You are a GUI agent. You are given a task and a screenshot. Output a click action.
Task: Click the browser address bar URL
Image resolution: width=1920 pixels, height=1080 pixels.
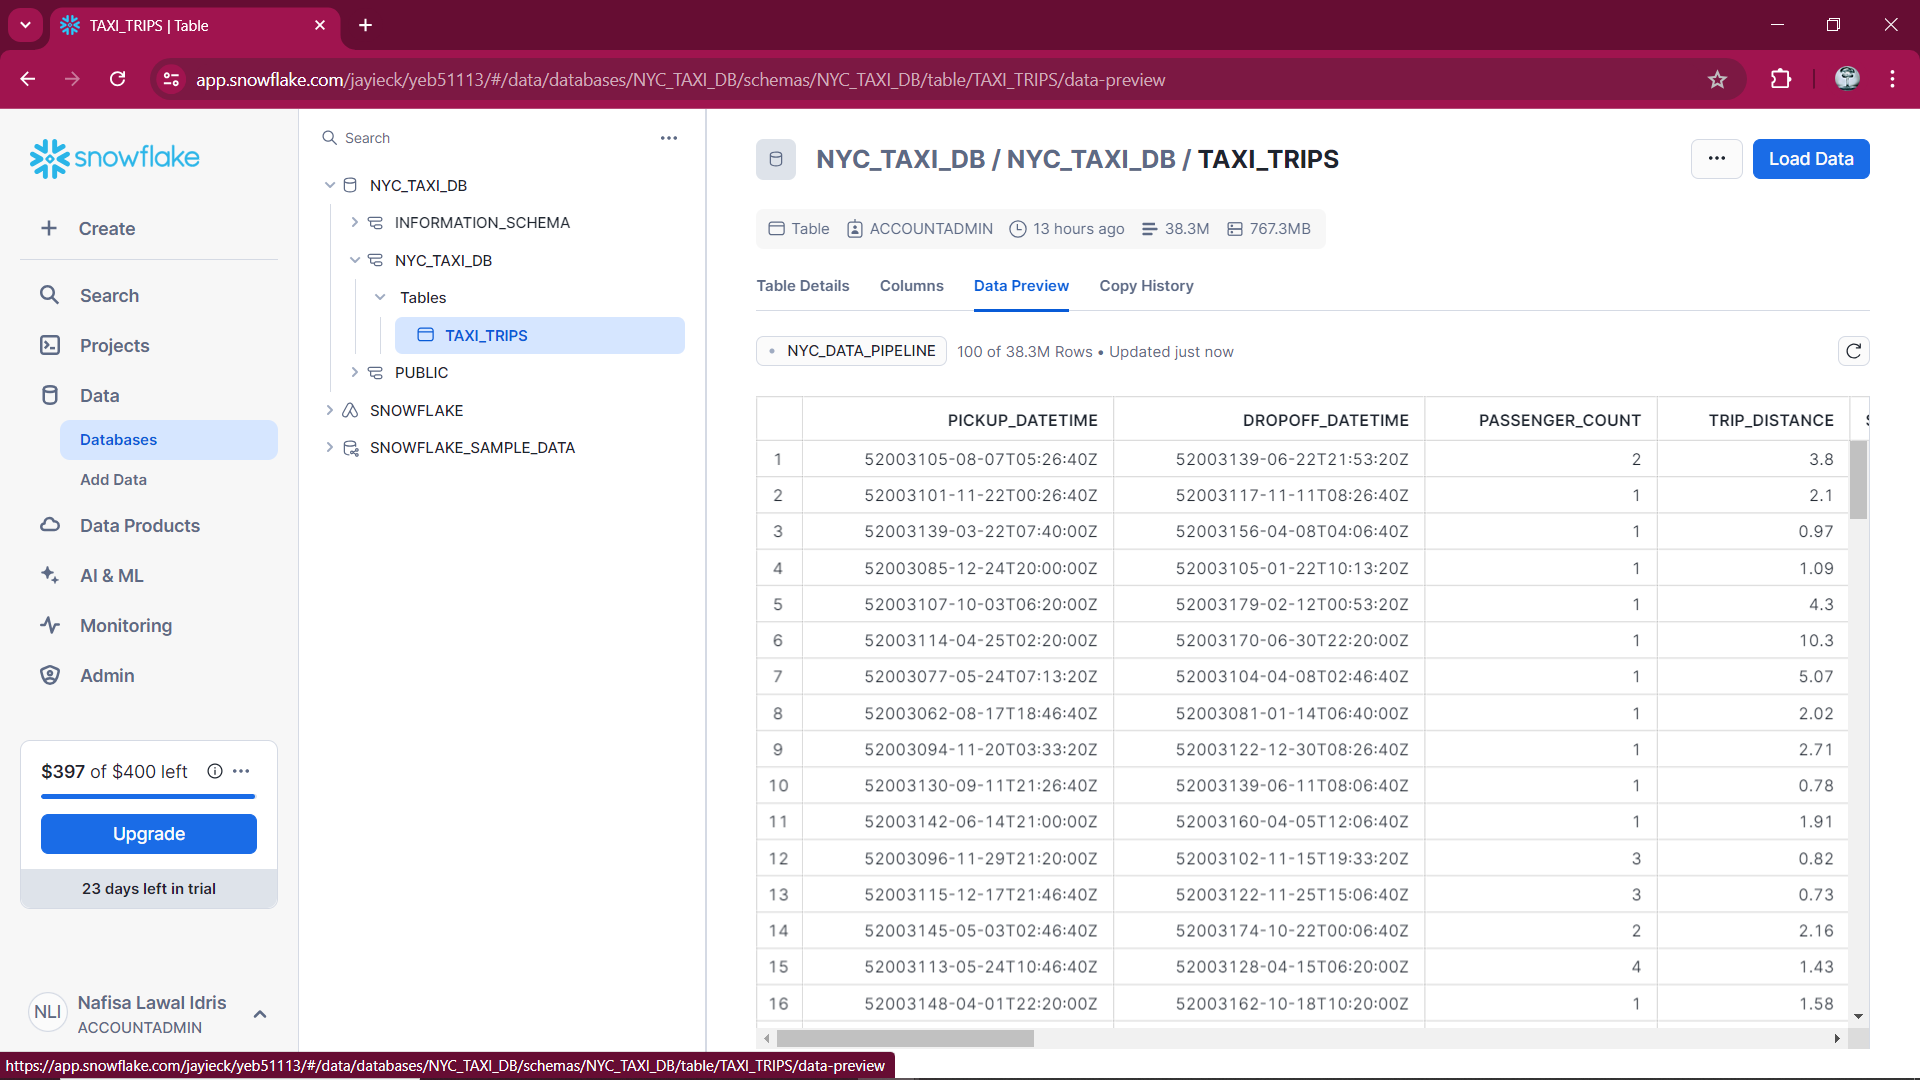[680, 79]
